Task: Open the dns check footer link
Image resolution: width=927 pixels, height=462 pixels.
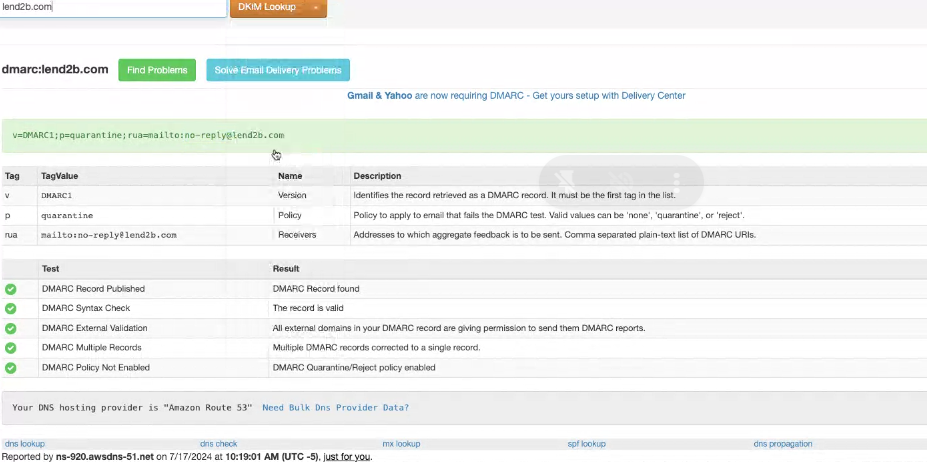Action: pos(218,444)
